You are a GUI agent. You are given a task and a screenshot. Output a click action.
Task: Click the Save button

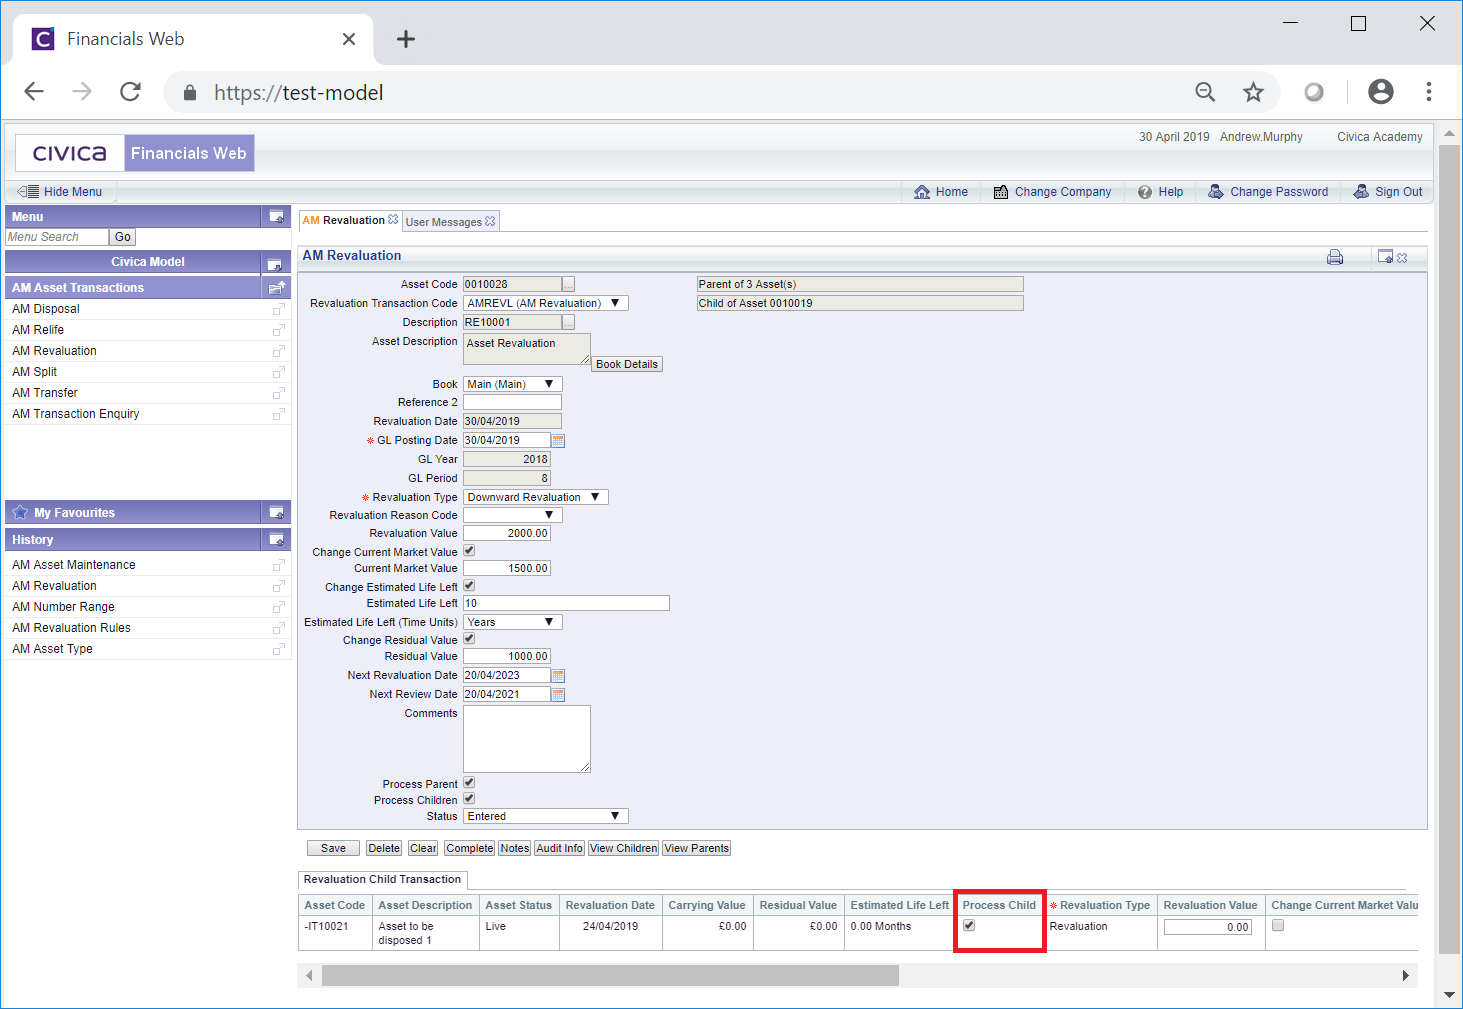[x=333, y=848]
